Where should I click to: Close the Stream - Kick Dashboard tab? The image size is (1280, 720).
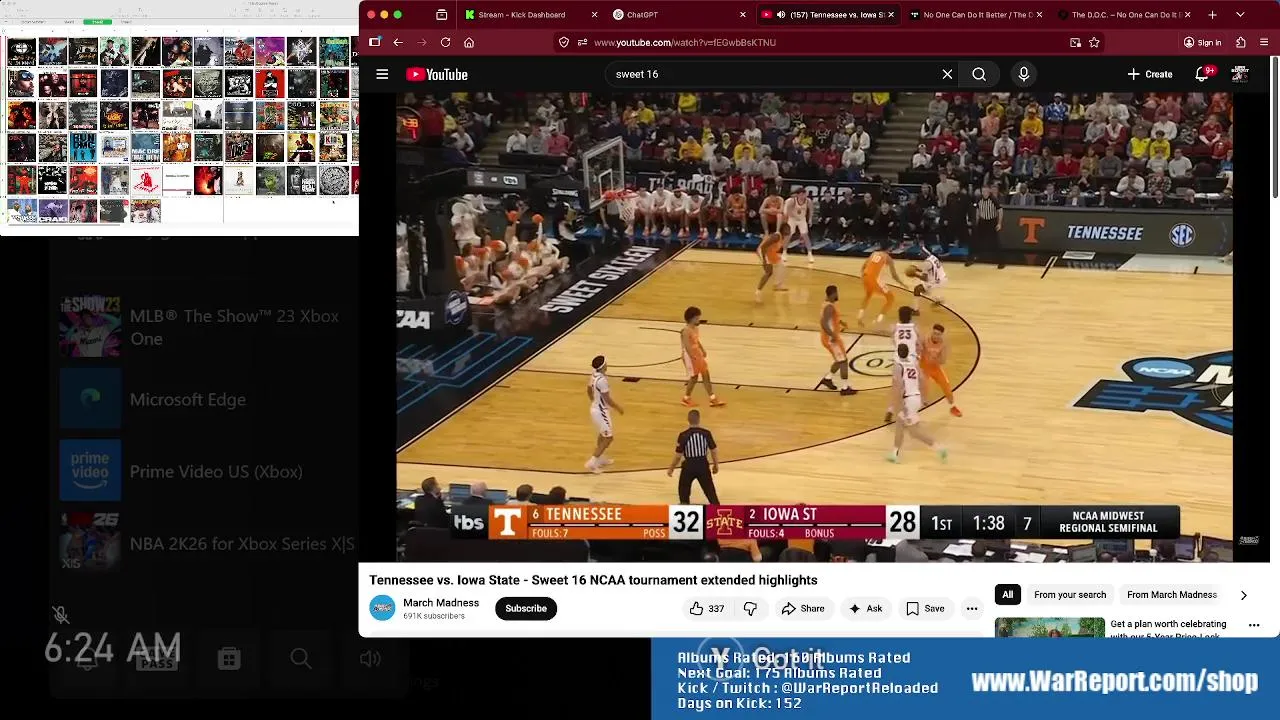pyautogui.click(x=594, y=14)
